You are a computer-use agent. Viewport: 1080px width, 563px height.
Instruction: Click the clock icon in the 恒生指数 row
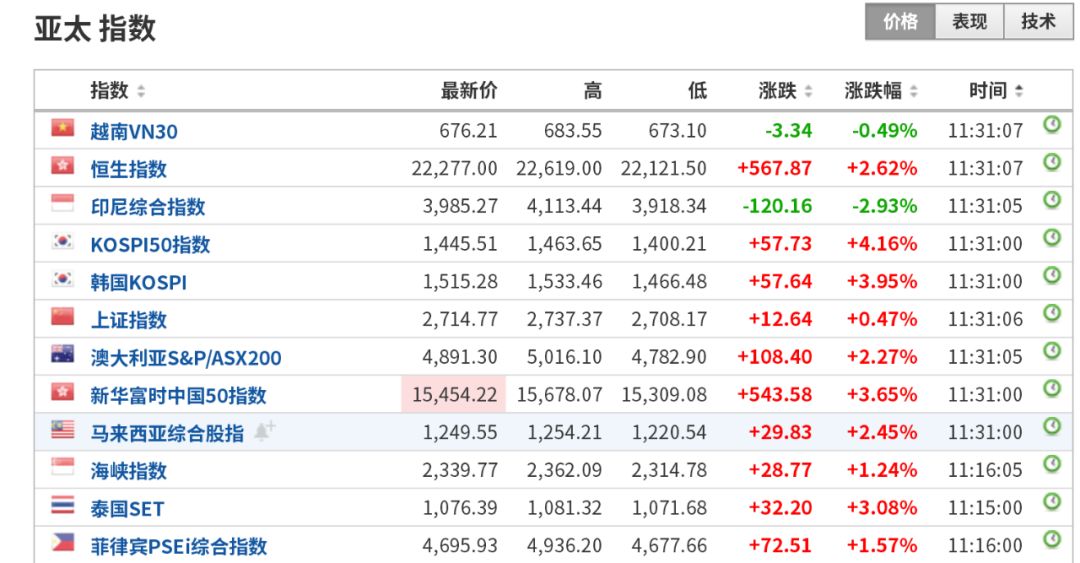click(x=1051, y=163)
